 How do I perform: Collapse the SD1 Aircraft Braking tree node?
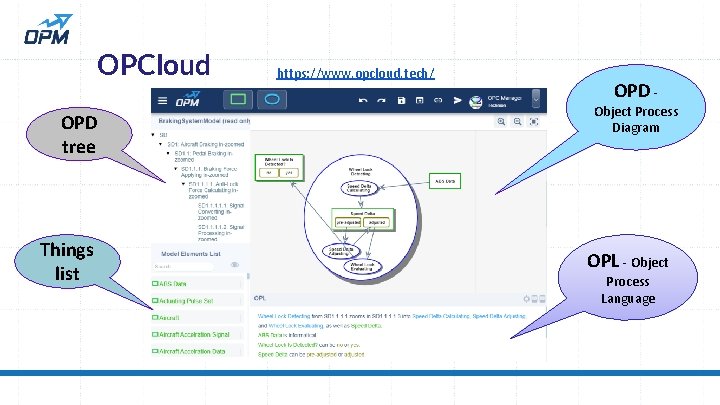(161, 144)
